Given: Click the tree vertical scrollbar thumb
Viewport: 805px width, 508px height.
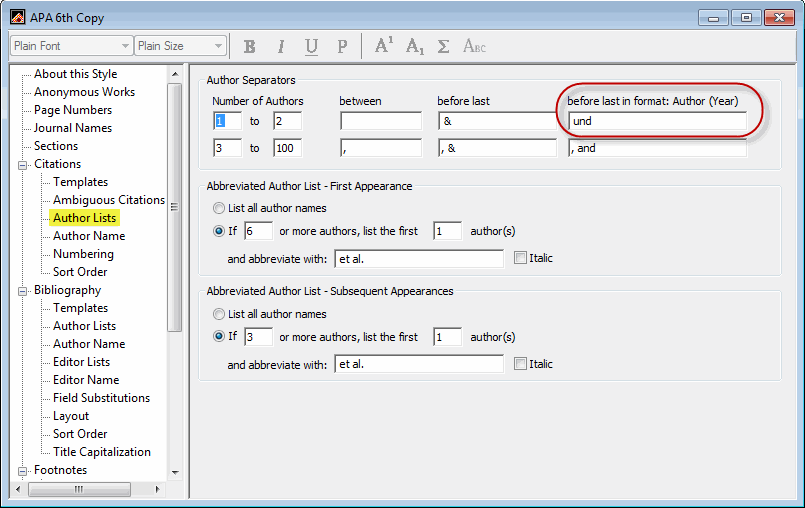Looking at the screenshot, I should point(175,207).
